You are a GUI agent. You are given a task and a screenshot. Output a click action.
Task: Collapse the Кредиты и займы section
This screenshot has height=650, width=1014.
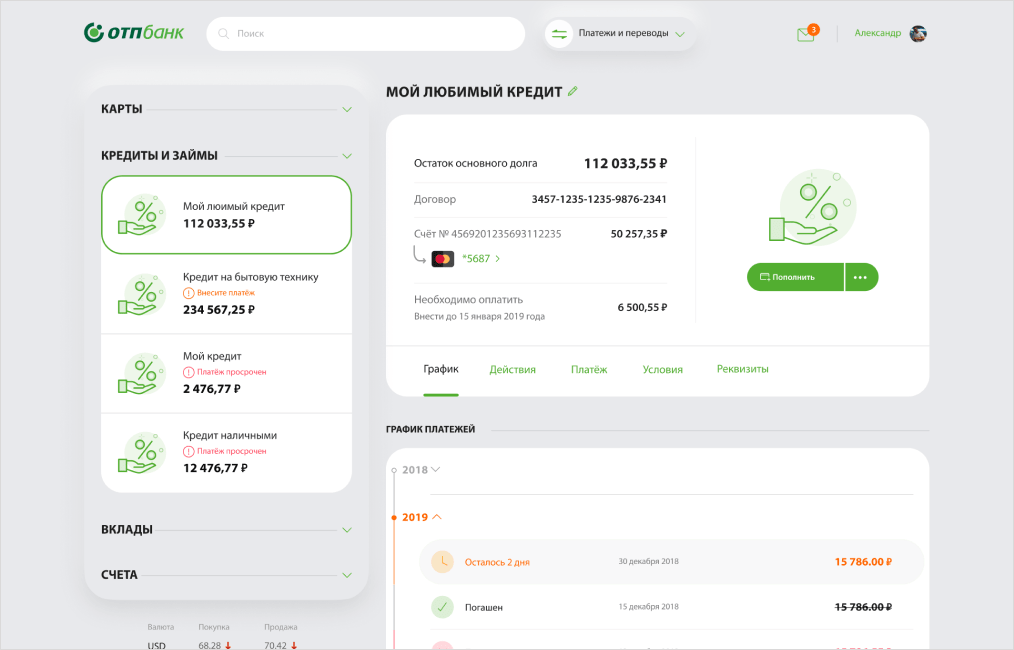[347, 156]
